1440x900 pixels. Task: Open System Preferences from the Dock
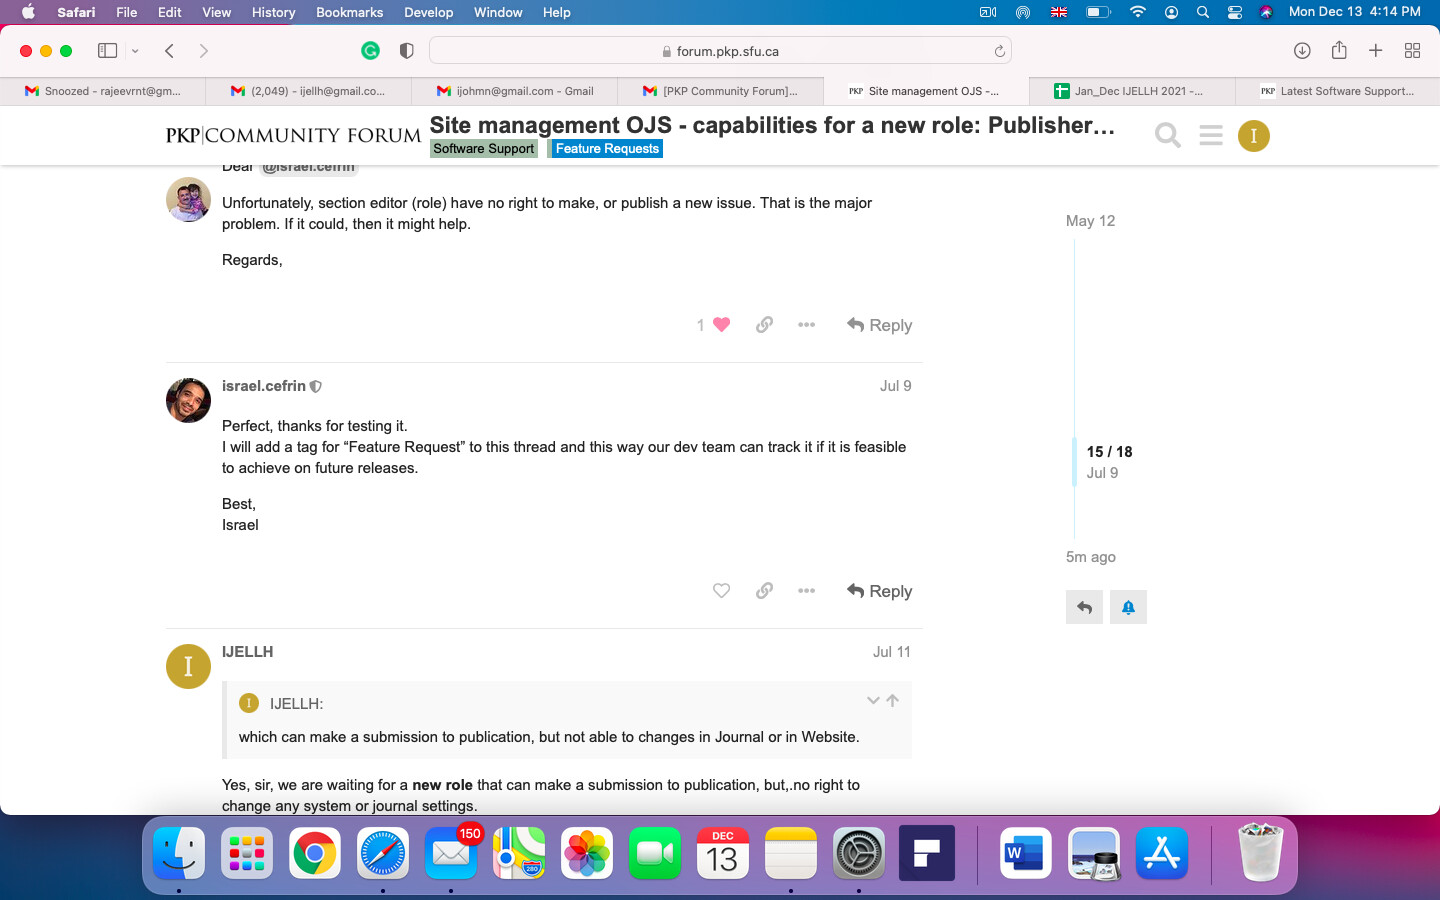point(858,854)
